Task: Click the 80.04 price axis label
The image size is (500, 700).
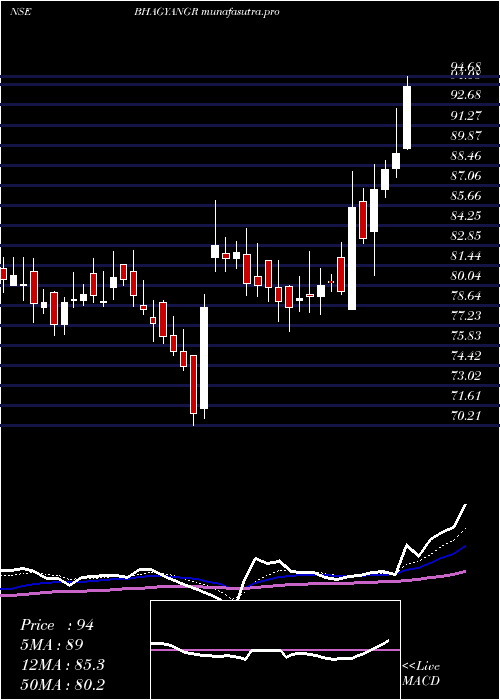Action: coord(466,276)
